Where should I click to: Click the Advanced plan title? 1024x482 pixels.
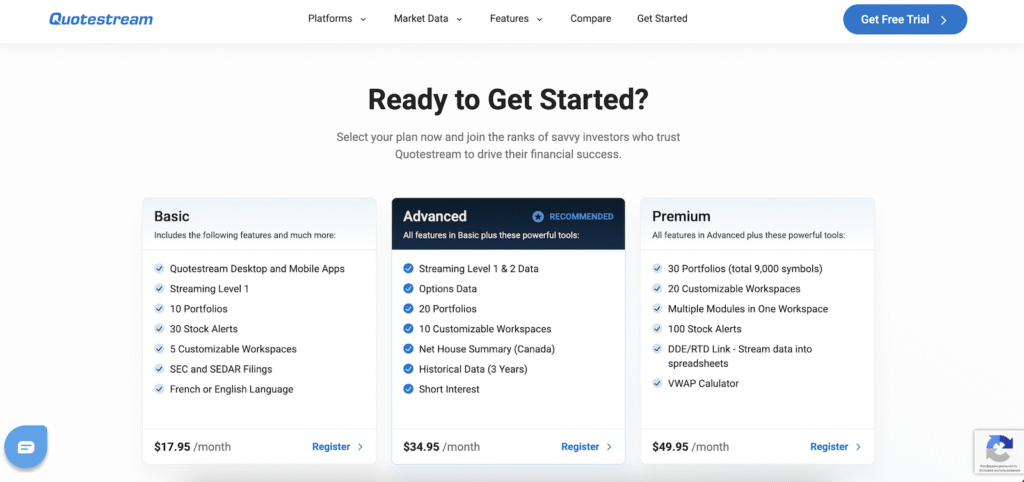click(x=435, y=216)
